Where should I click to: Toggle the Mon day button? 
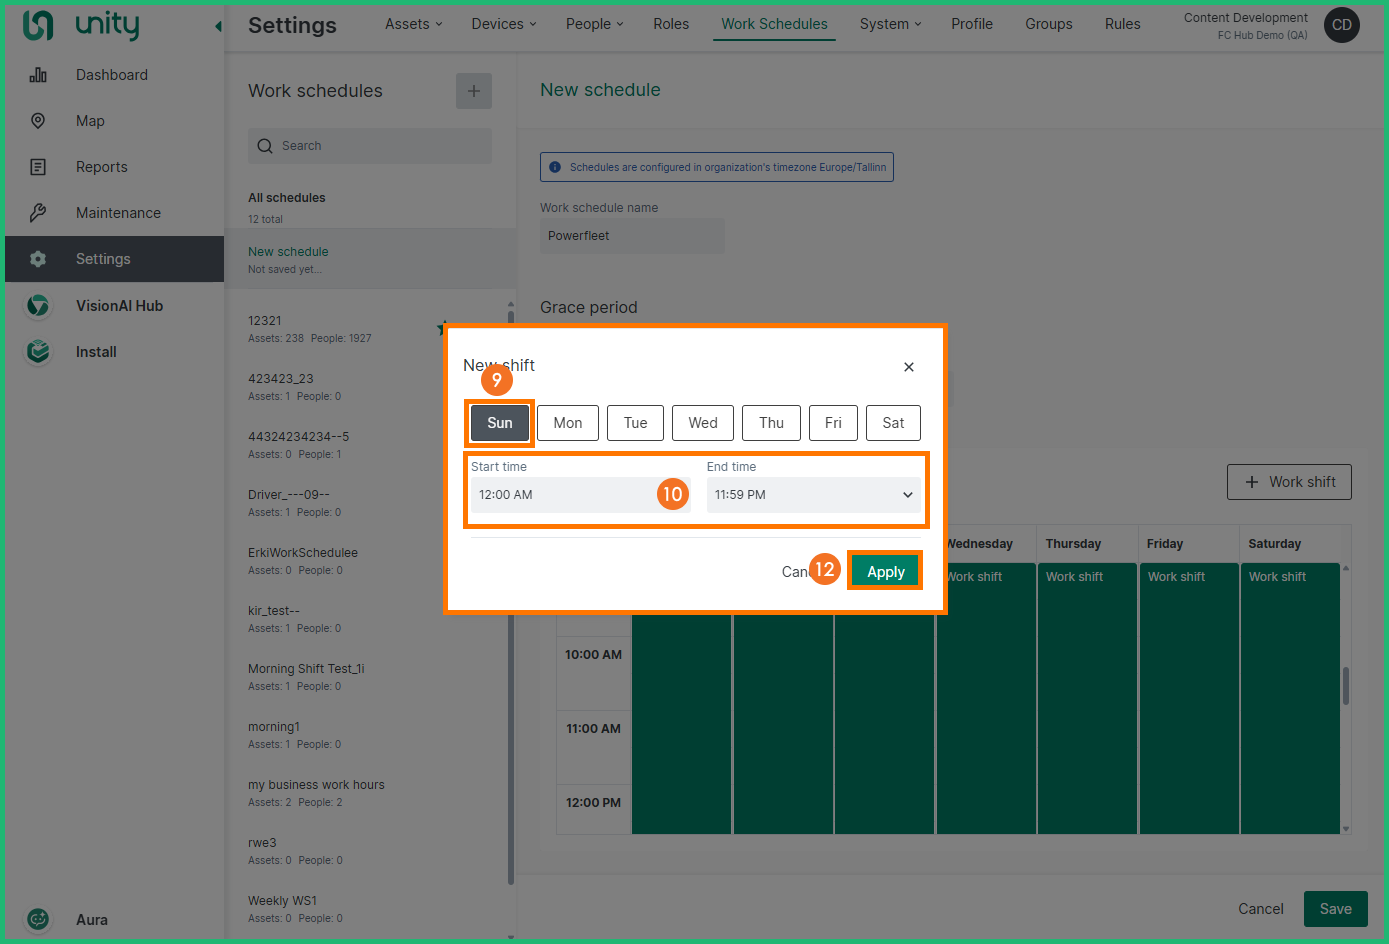(568, 423)
